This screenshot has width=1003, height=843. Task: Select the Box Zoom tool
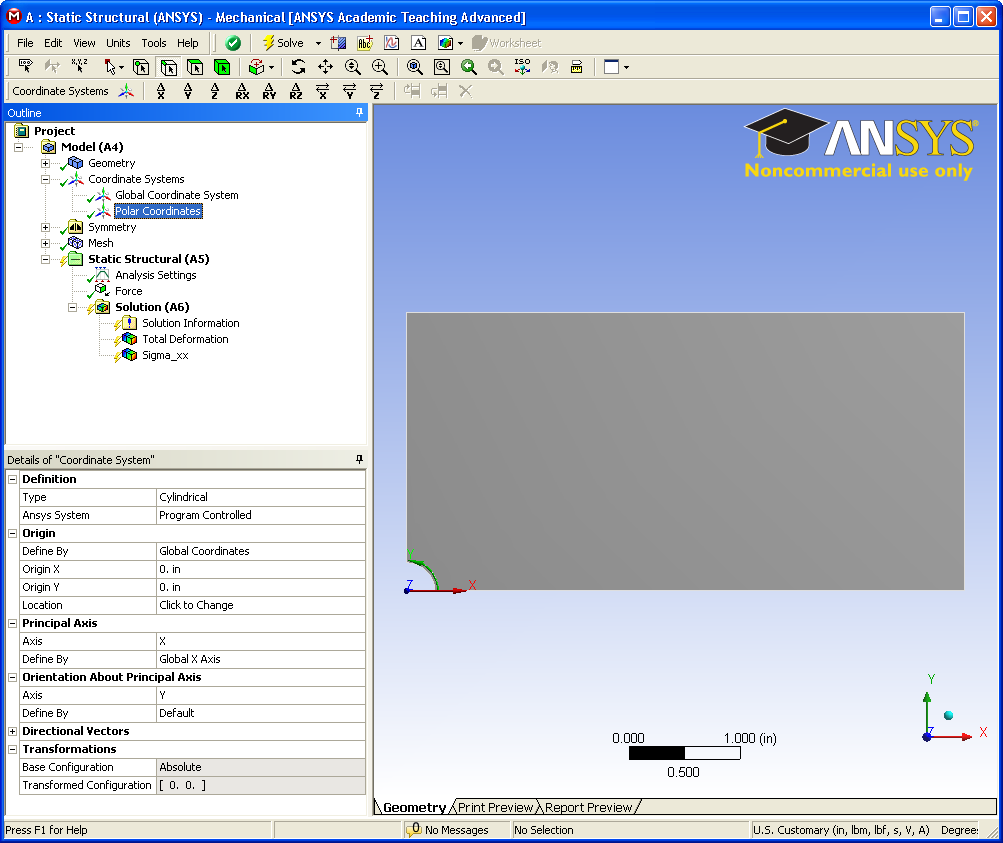(x=380, y=67)
